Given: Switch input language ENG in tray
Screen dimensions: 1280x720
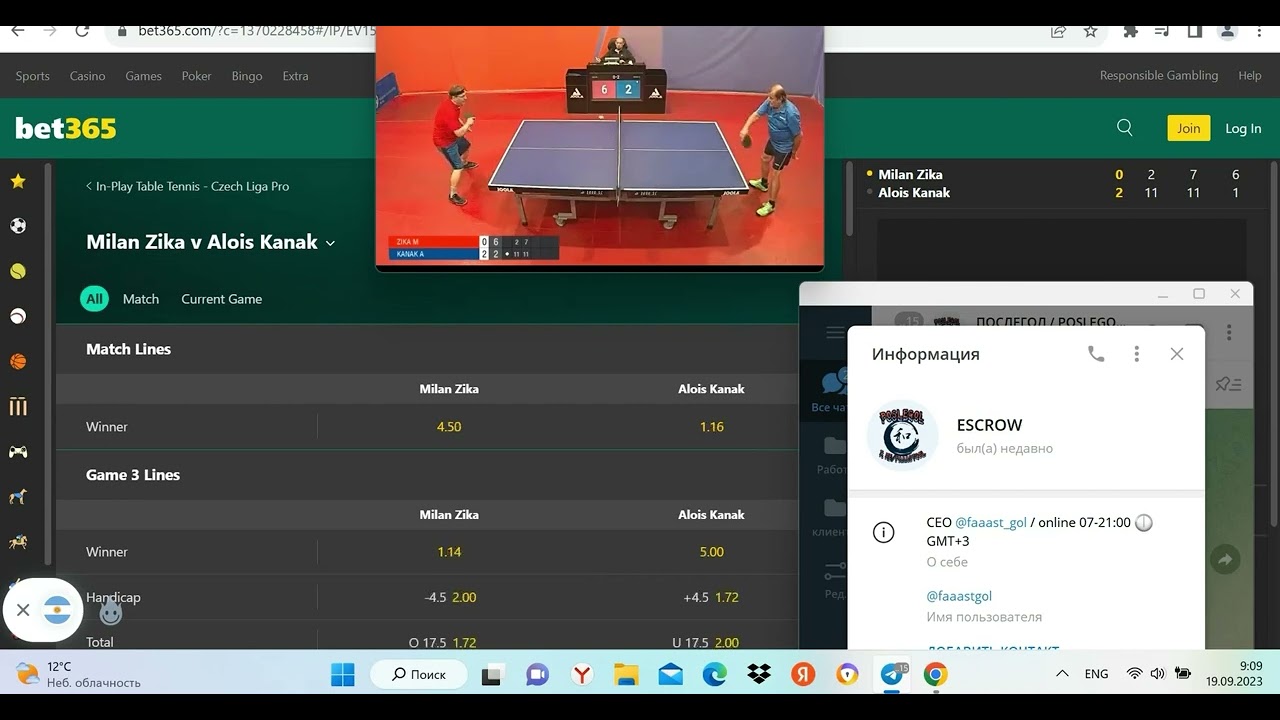Looking at the screenshot, I should click(1096, 675).
